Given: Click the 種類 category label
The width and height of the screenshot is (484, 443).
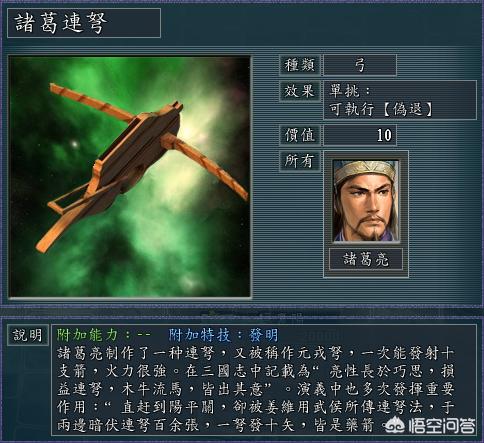Looking at the screenshot, I should 300,65.
